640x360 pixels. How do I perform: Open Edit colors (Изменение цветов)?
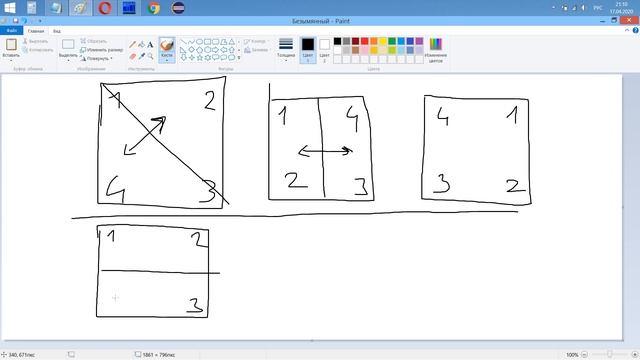pyautogui.click(x=436, y=49)
